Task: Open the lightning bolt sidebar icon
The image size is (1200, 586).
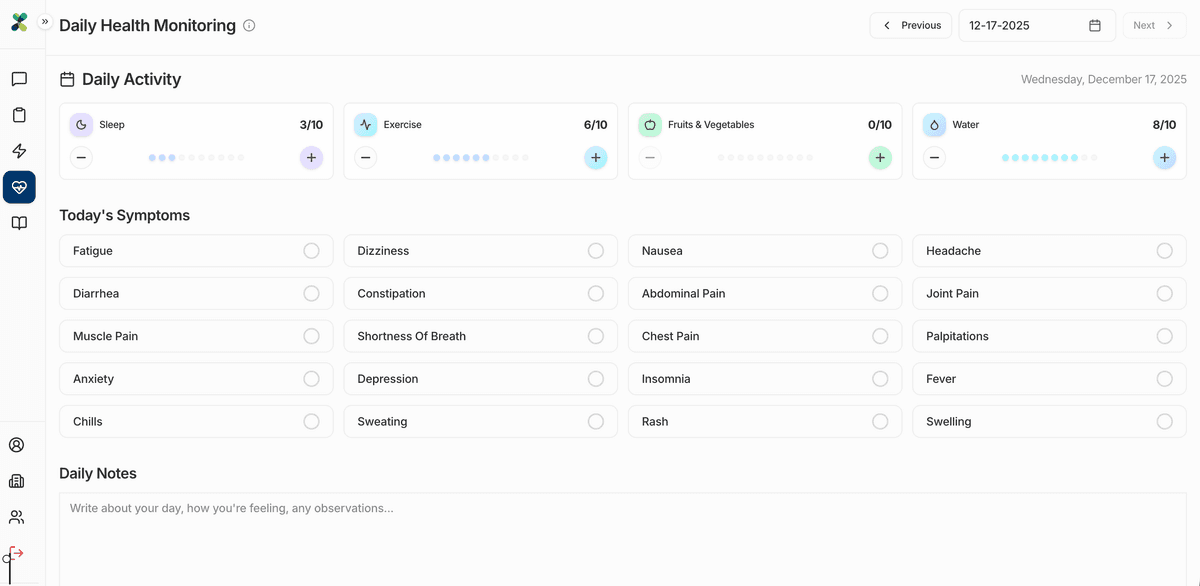Action: tap(19, 151)
